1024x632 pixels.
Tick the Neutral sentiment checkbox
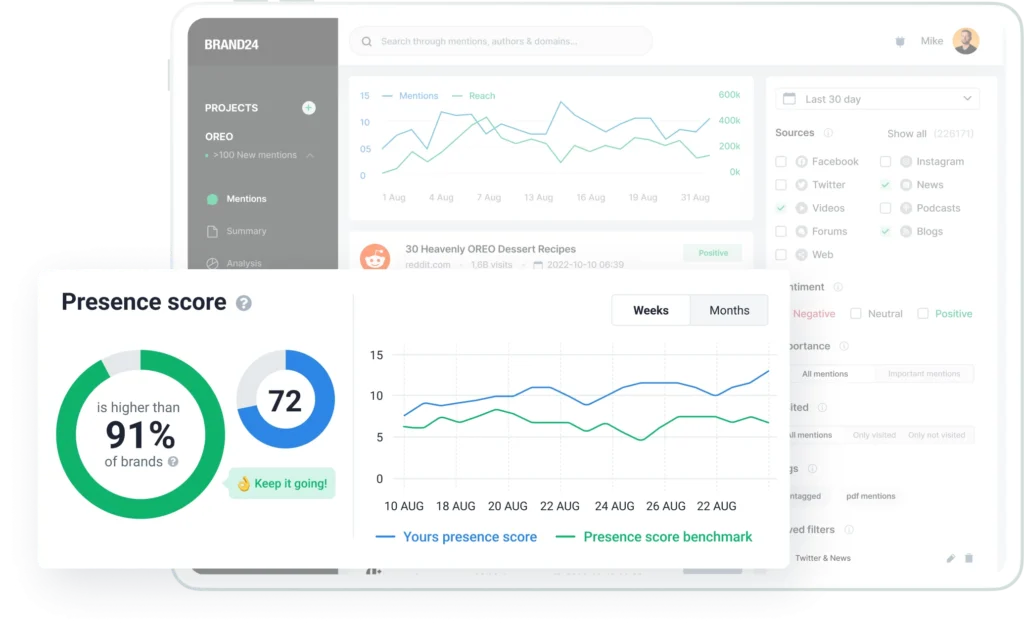pyautogui.click(x=855, y=314)
